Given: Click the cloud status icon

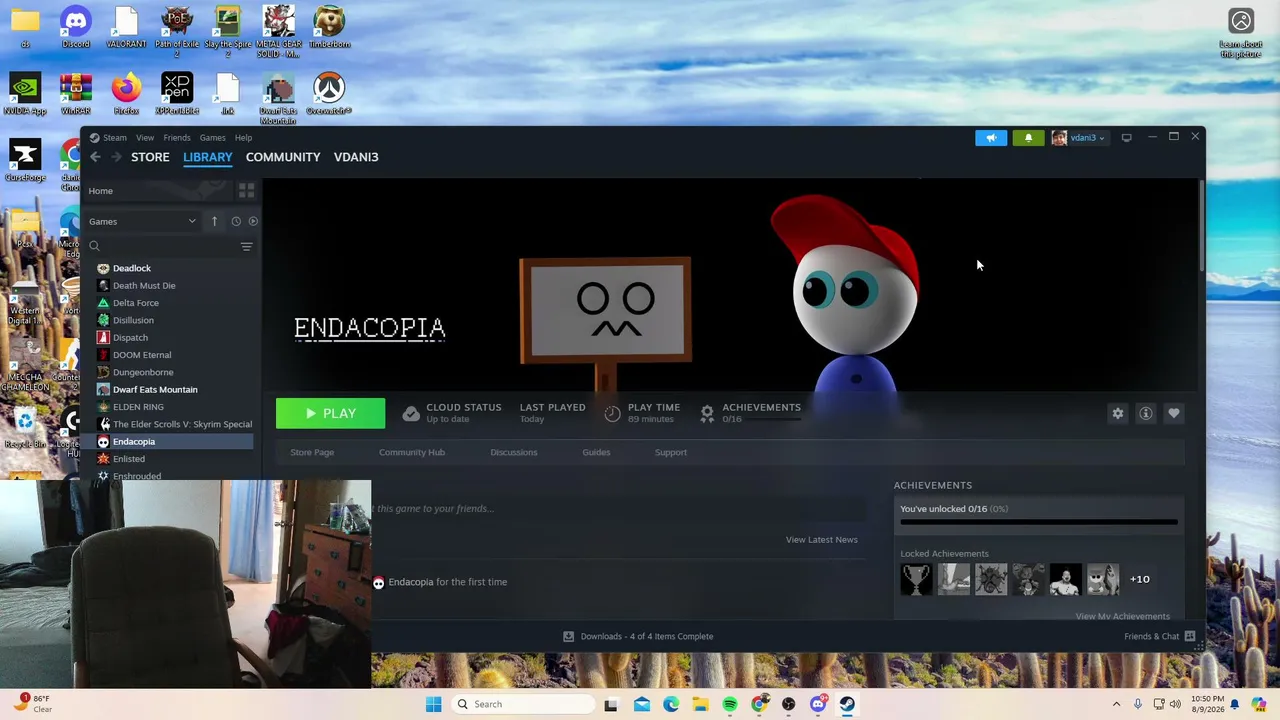Looking at the screenshot, I should (410, 413).
